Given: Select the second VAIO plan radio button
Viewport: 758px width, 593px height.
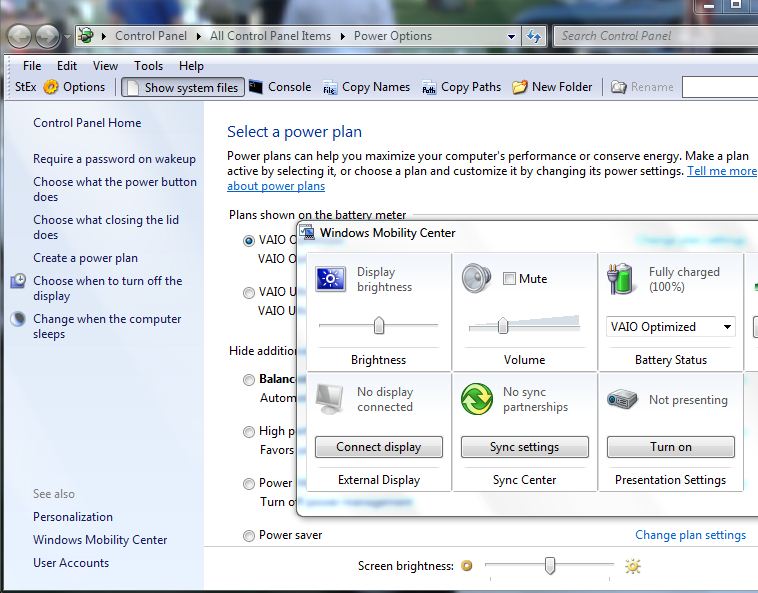Looking at the screenshot, I should (x=248, y=292).
